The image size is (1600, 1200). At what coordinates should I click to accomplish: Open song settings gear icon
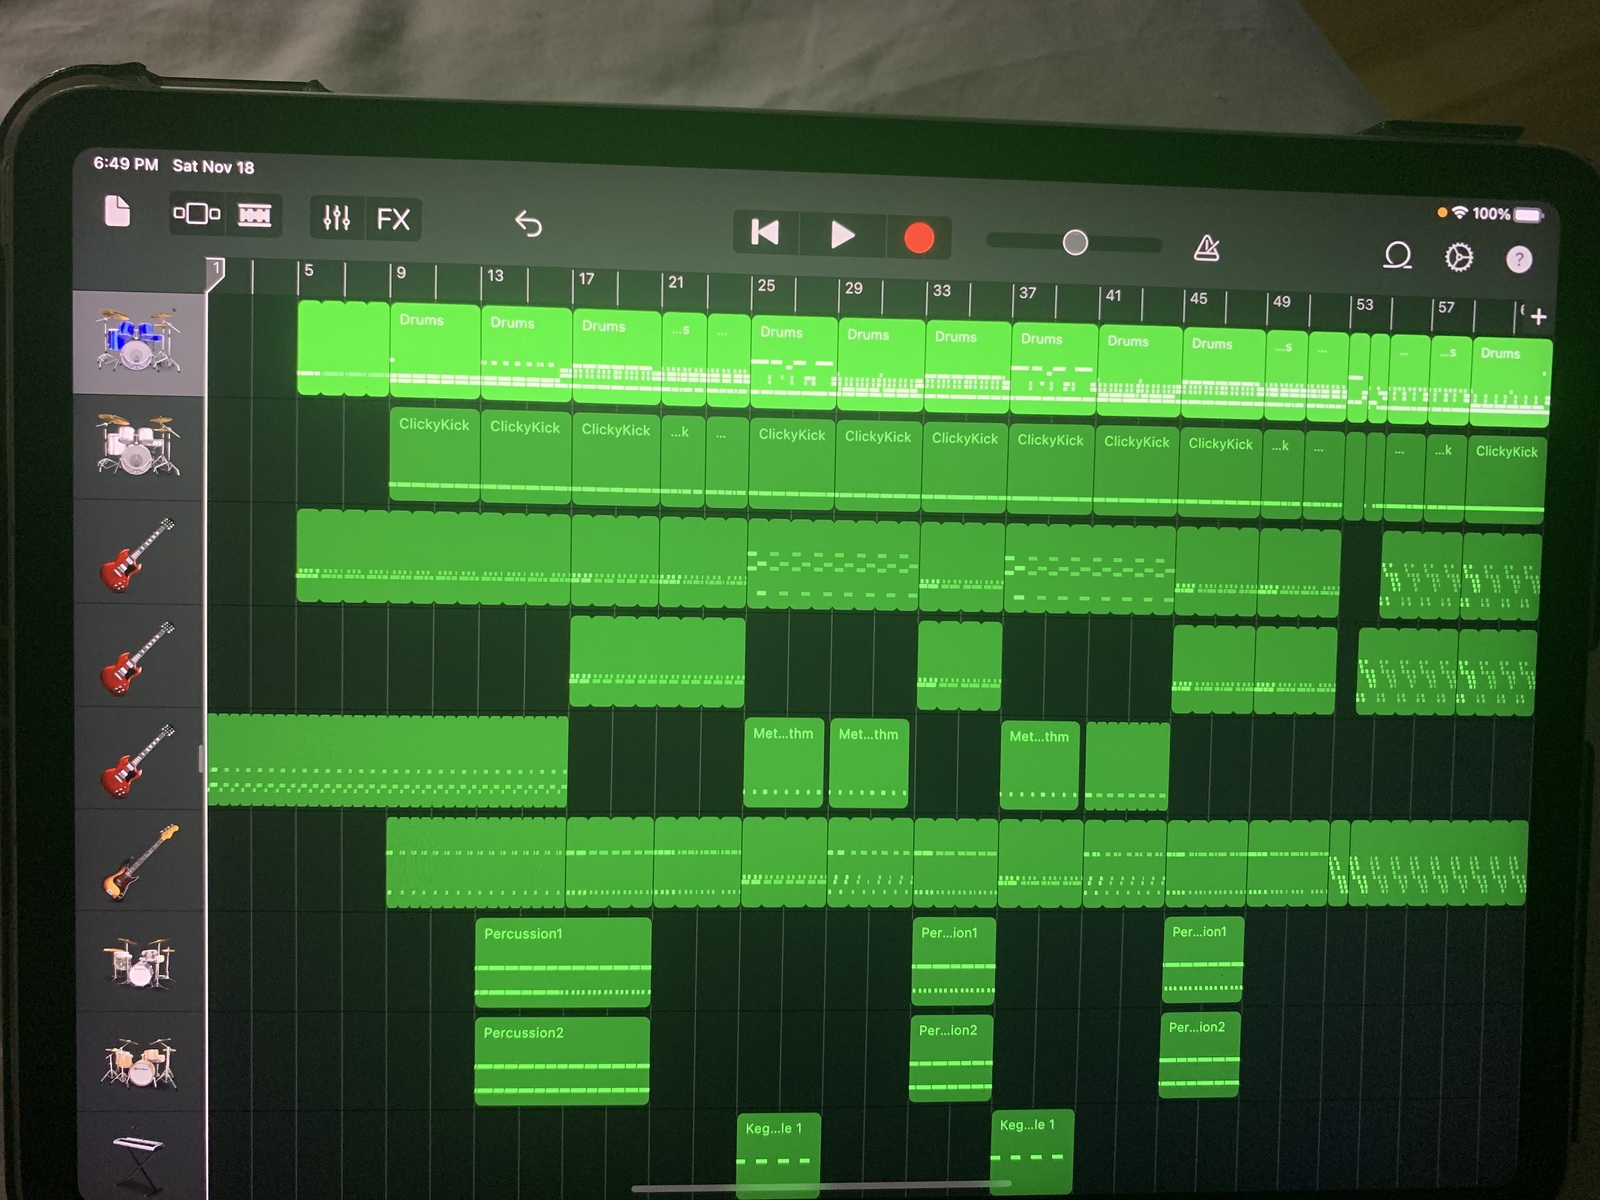click(1459, 258)
